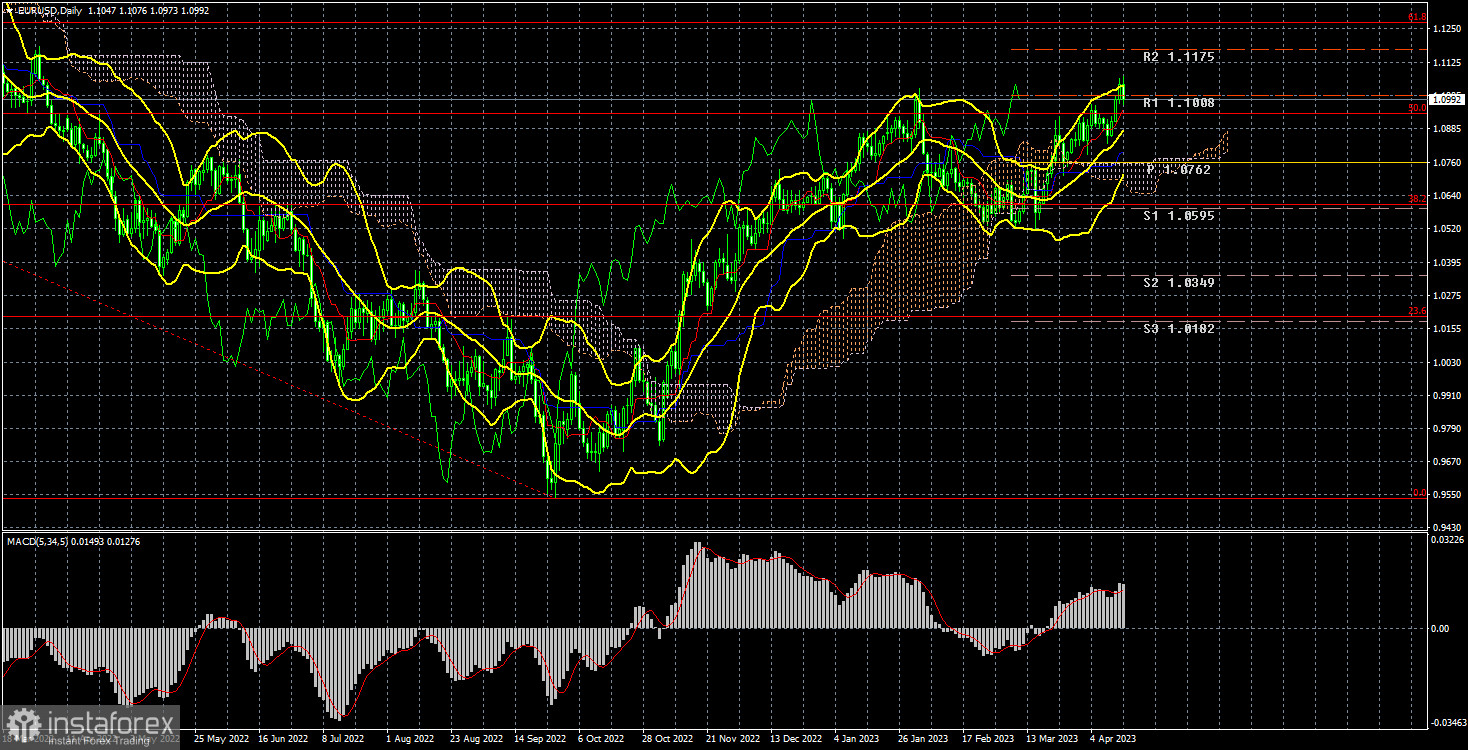Select the S2 1.0349 support label
This screenshot has width=1468, height=750.
(x=1179, y=283)
